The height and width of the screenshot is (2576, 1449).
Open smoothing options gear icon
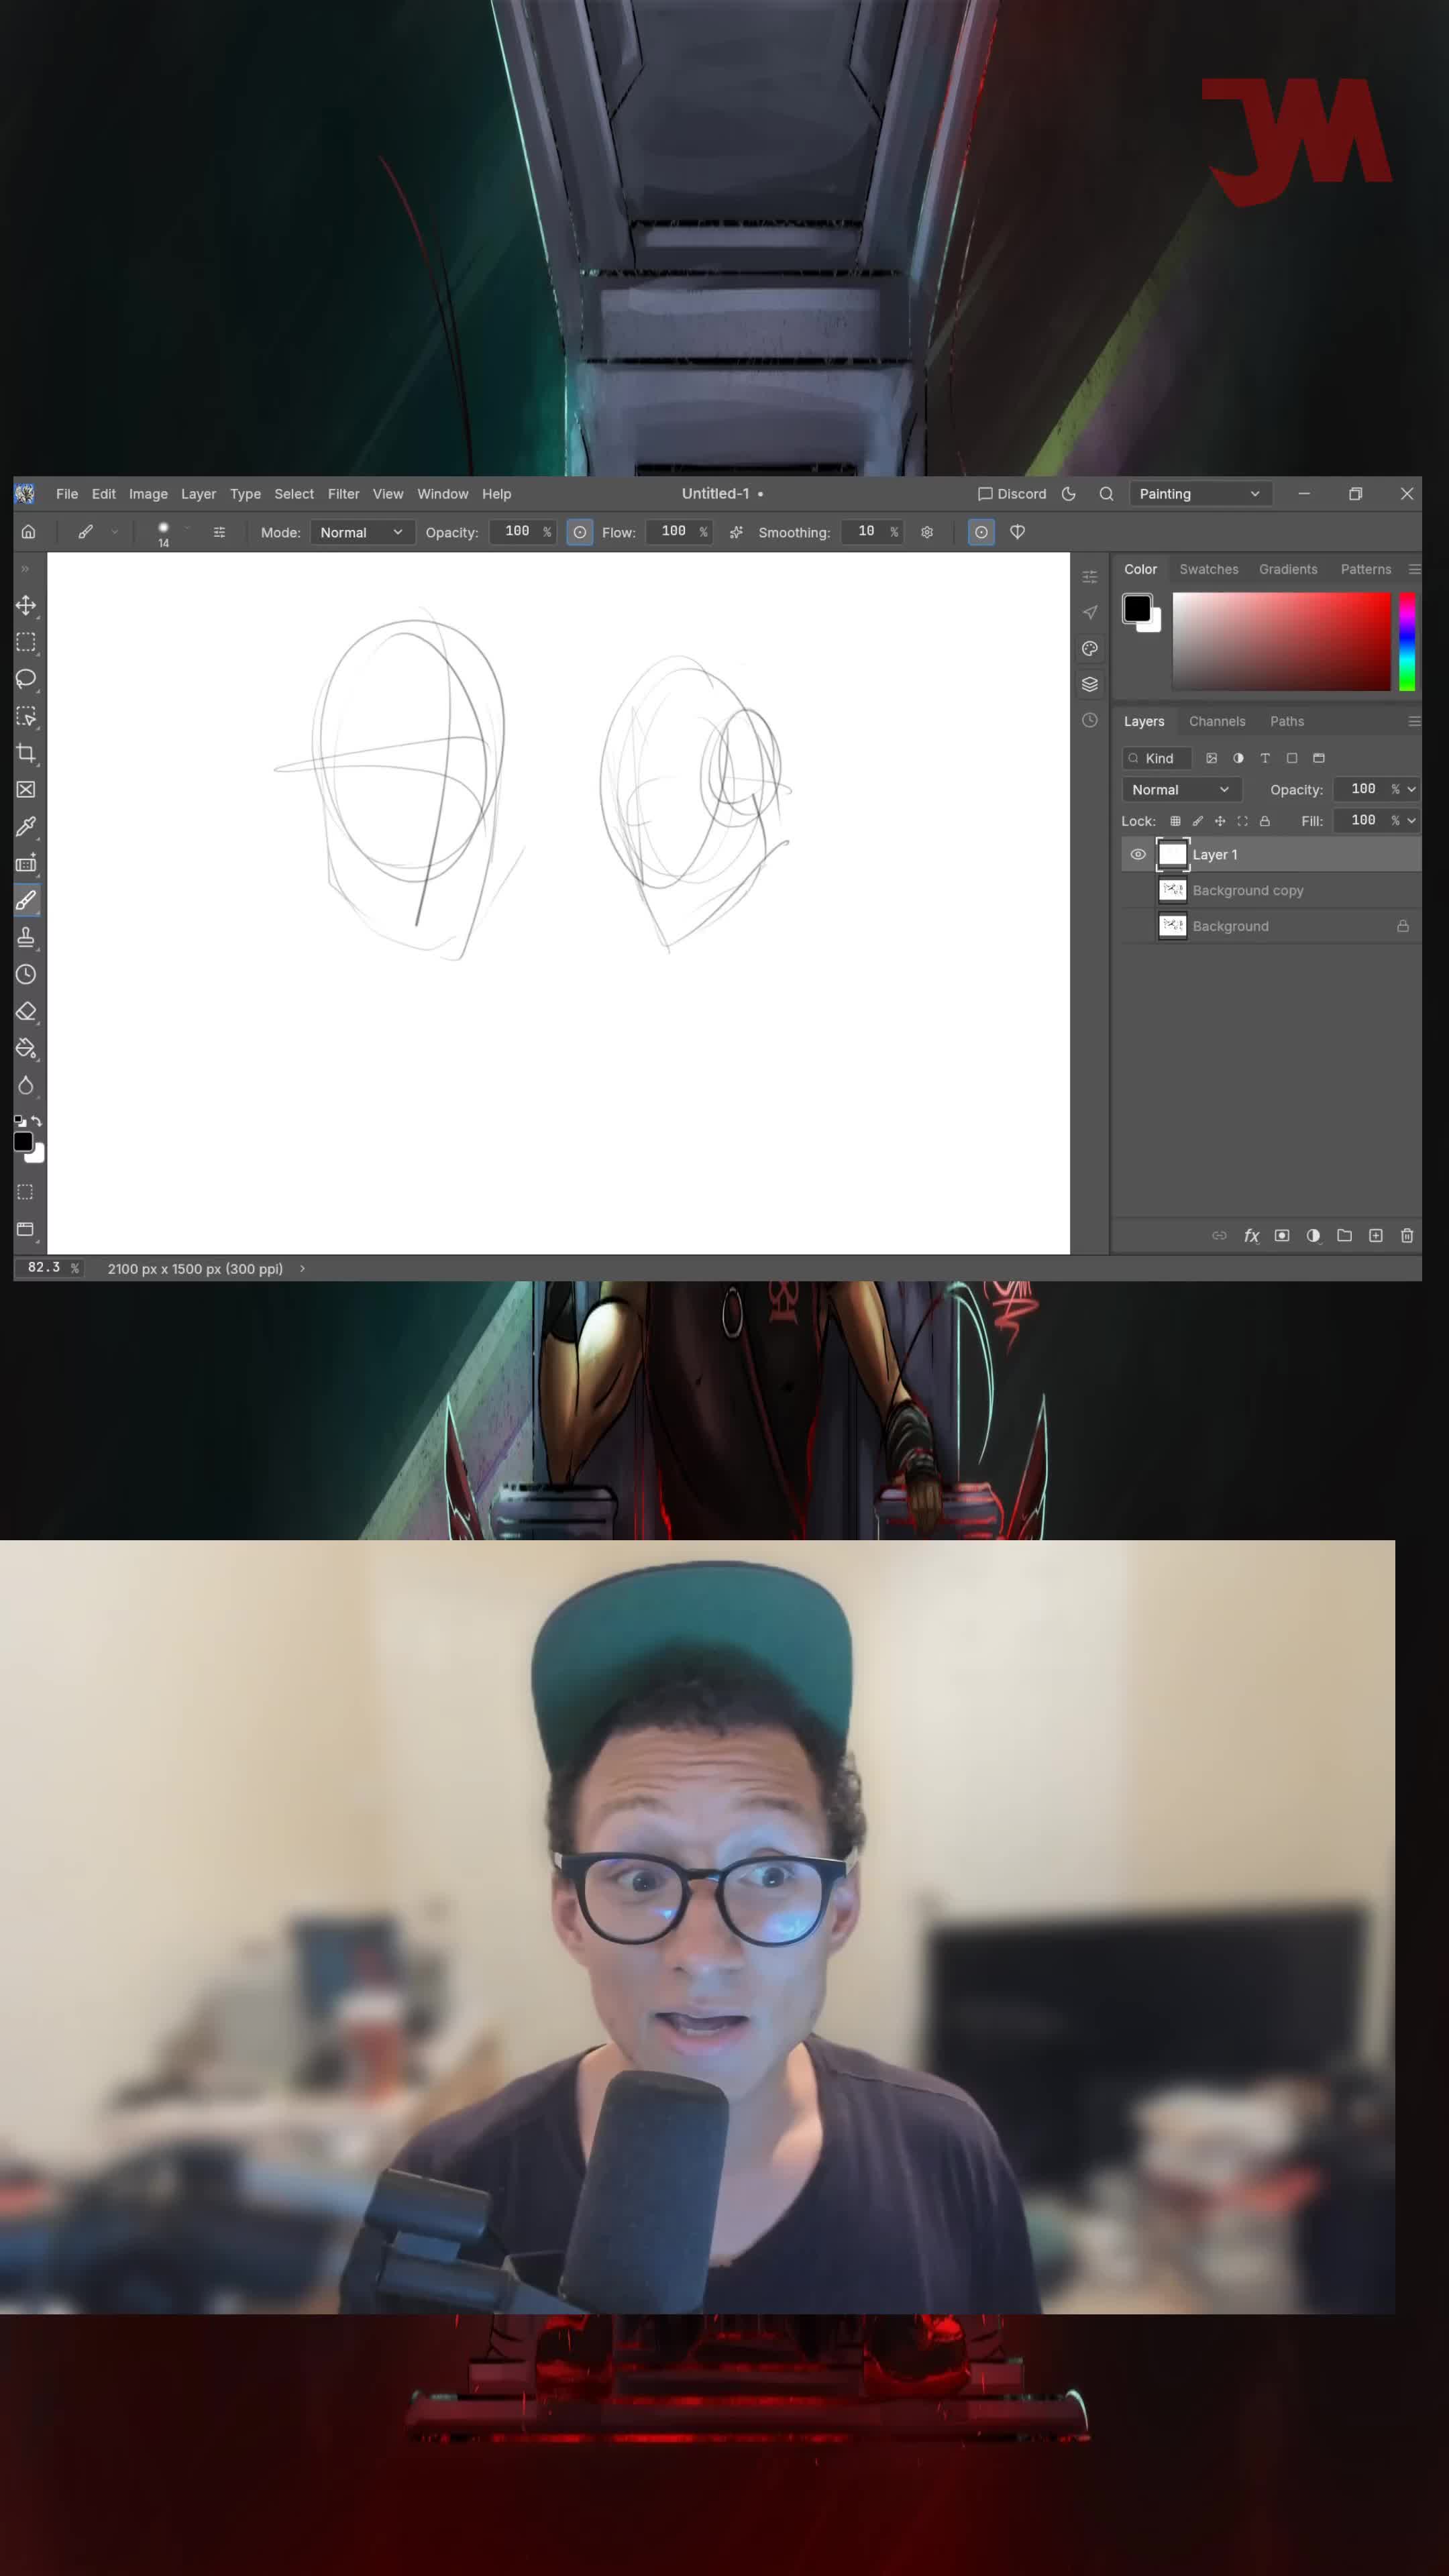pos(927,532)
